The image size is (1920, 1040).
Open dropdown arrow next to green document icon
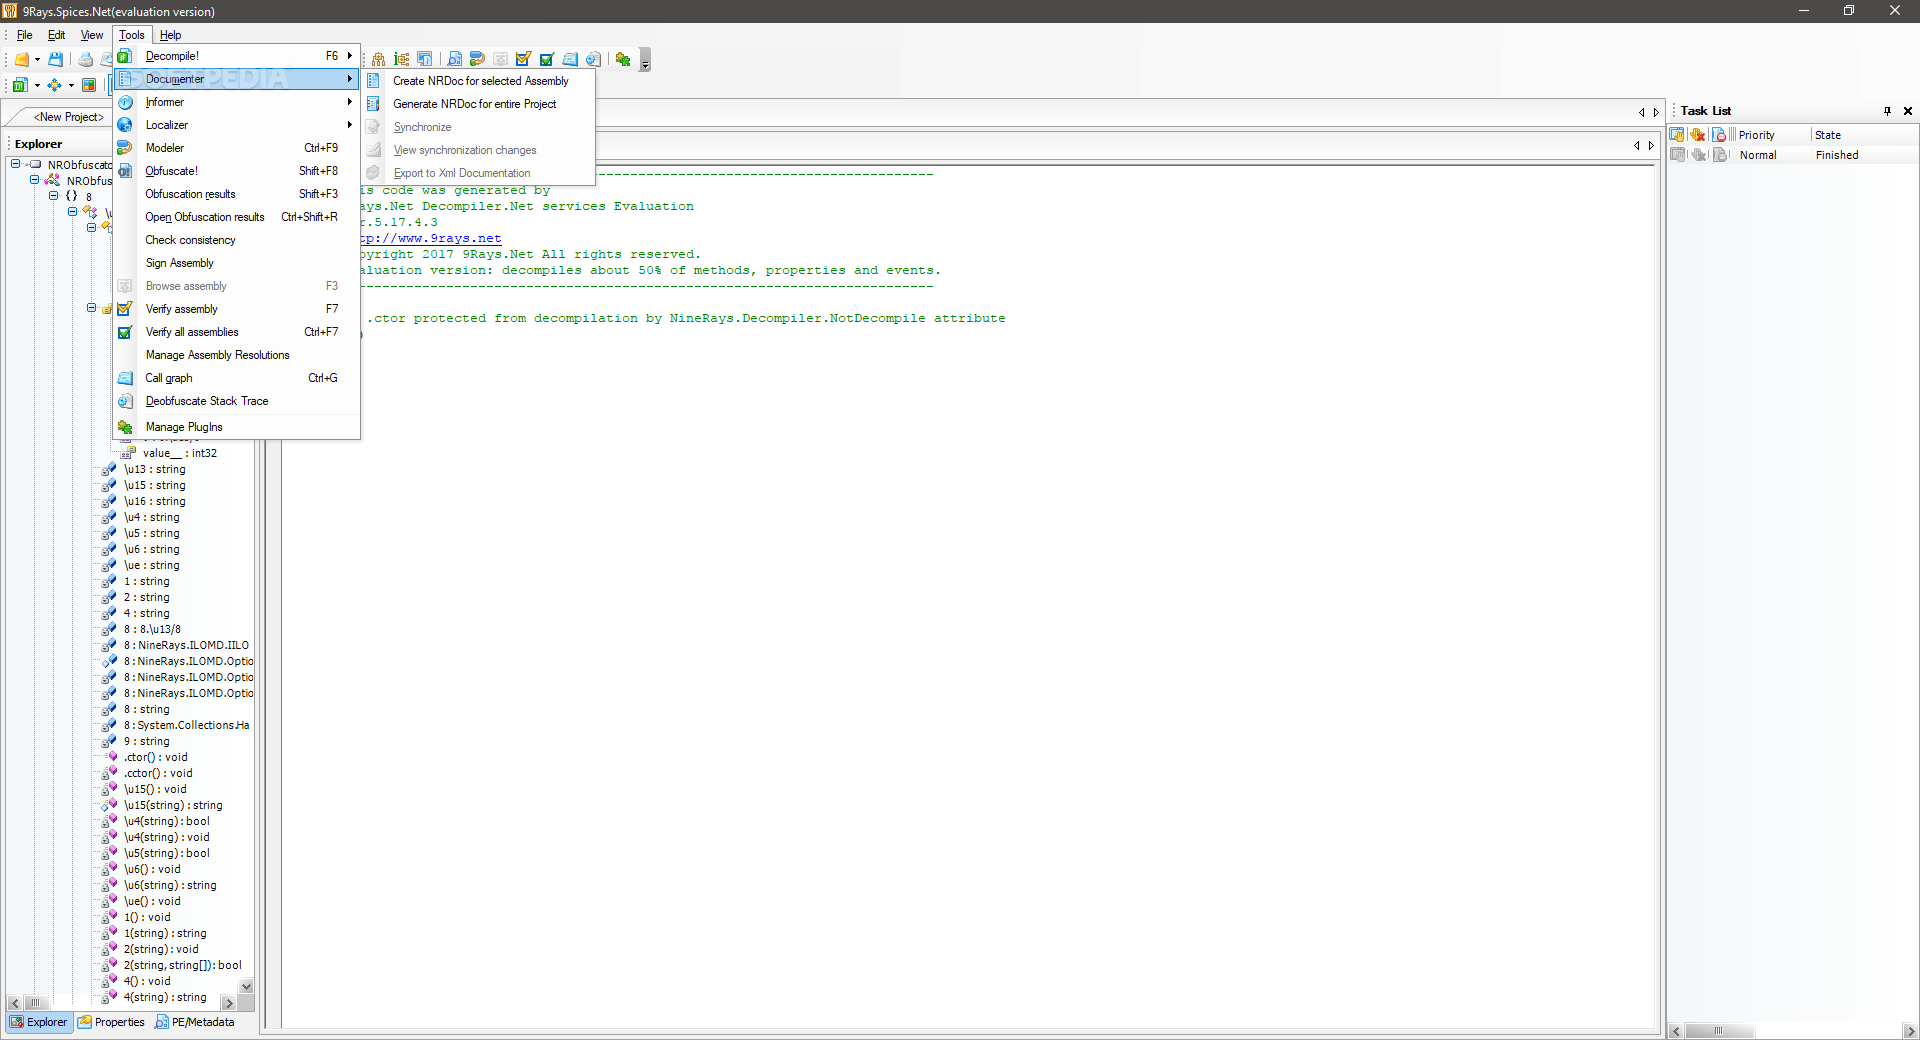[37, 85]
